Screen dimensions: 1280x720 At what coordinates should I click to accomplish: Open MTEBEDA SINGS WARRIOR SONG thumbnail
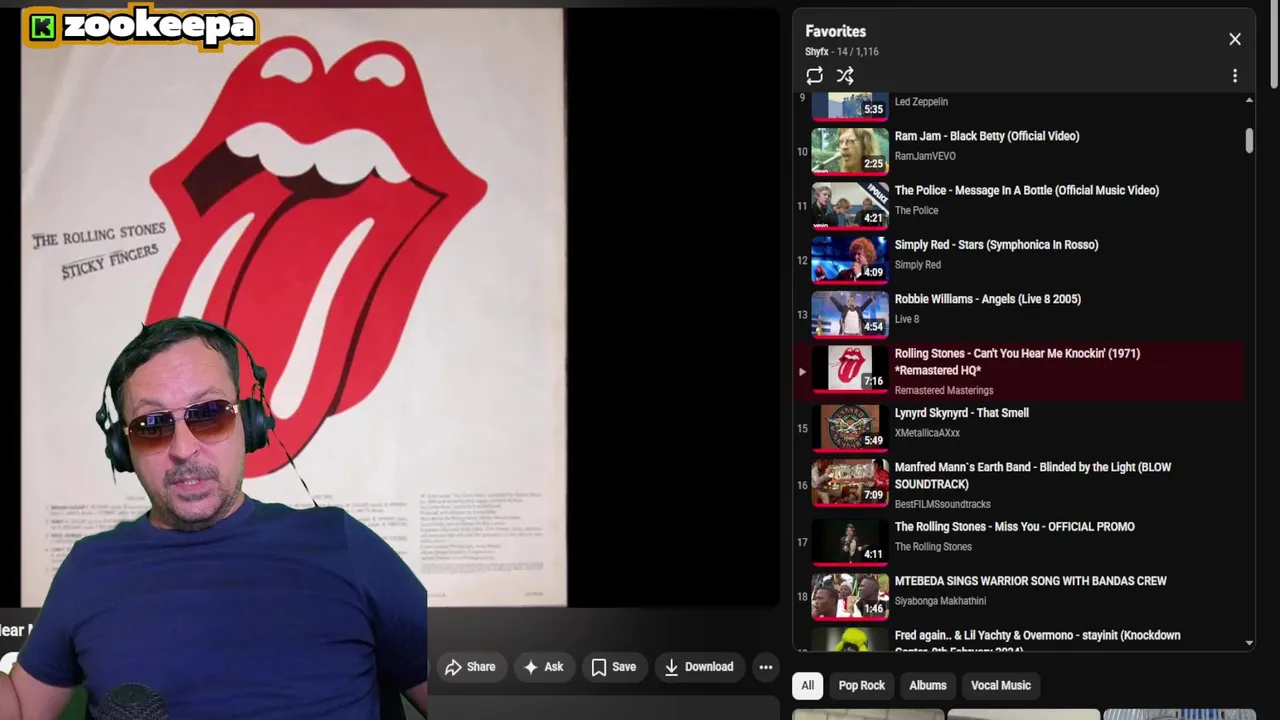click(850, 595)
